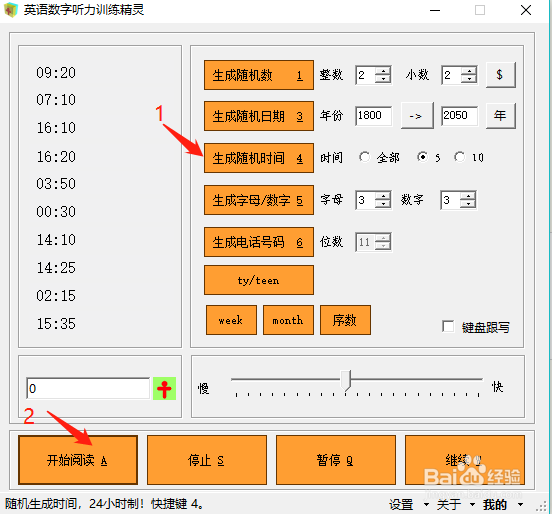Minimize the 英语数字听力训练精灵 window
The height and width of the screenshot is (514, 552).
[435, 10]
